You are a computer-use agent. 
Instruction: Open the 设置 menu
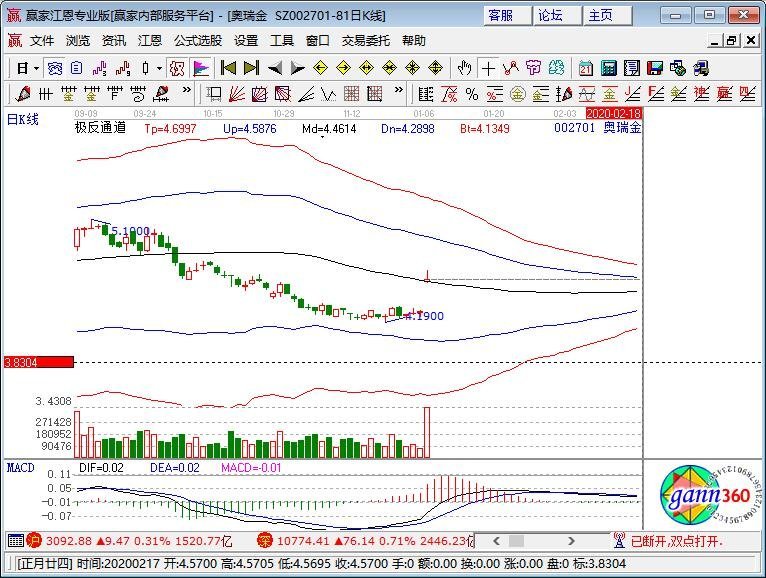(246, 41)
